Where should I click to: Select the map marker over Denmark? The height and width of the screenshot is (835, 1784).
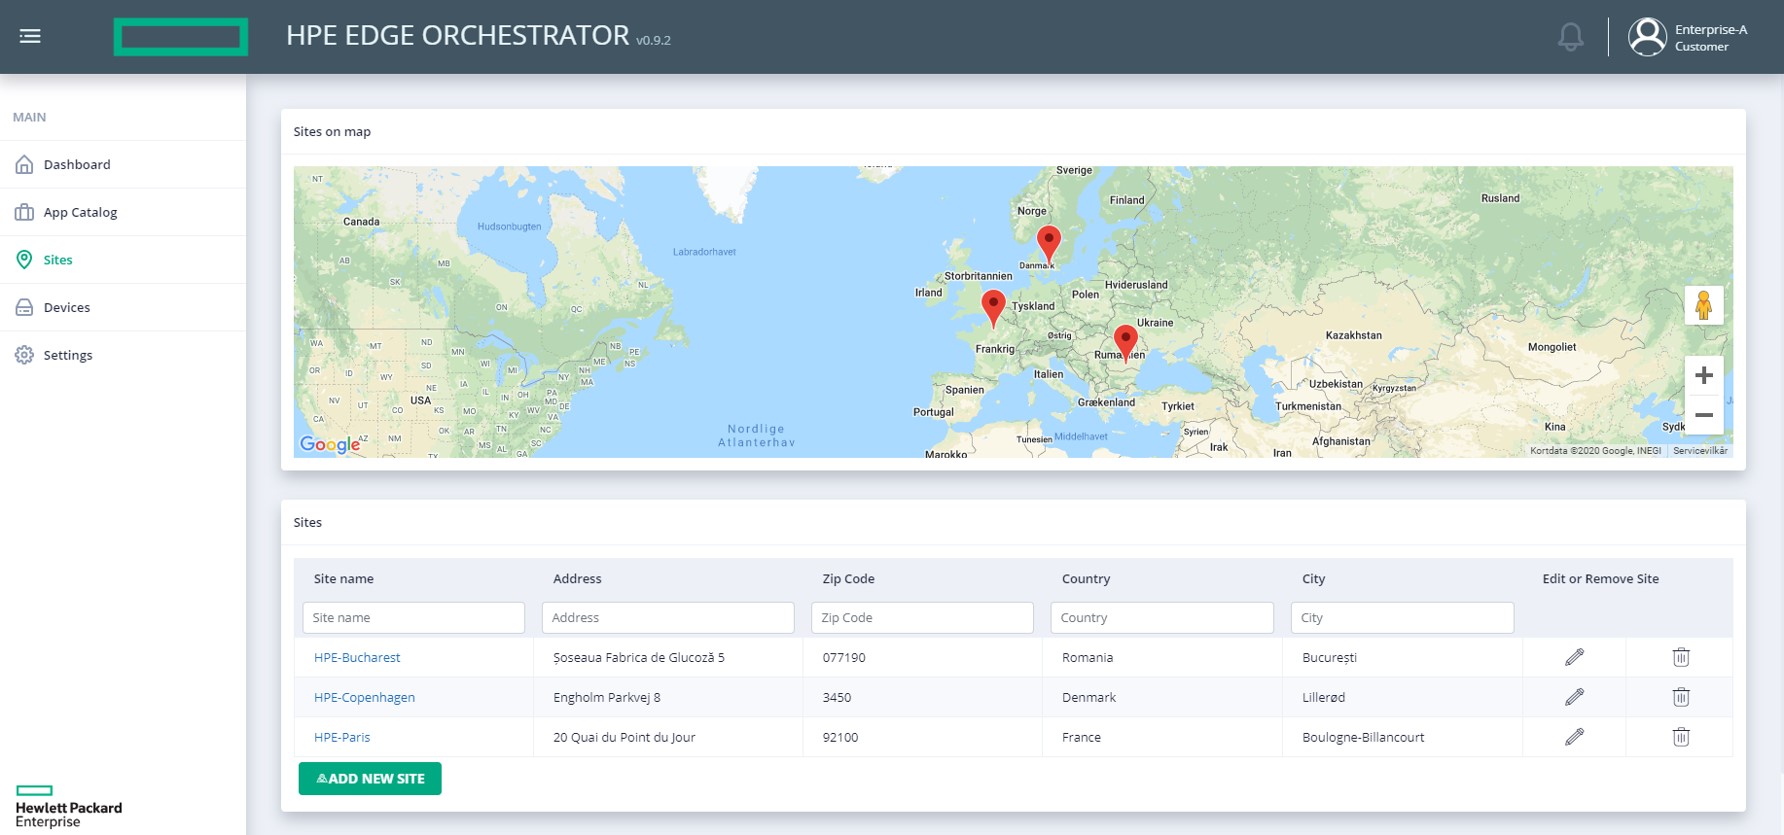(x=1048, y=244)
